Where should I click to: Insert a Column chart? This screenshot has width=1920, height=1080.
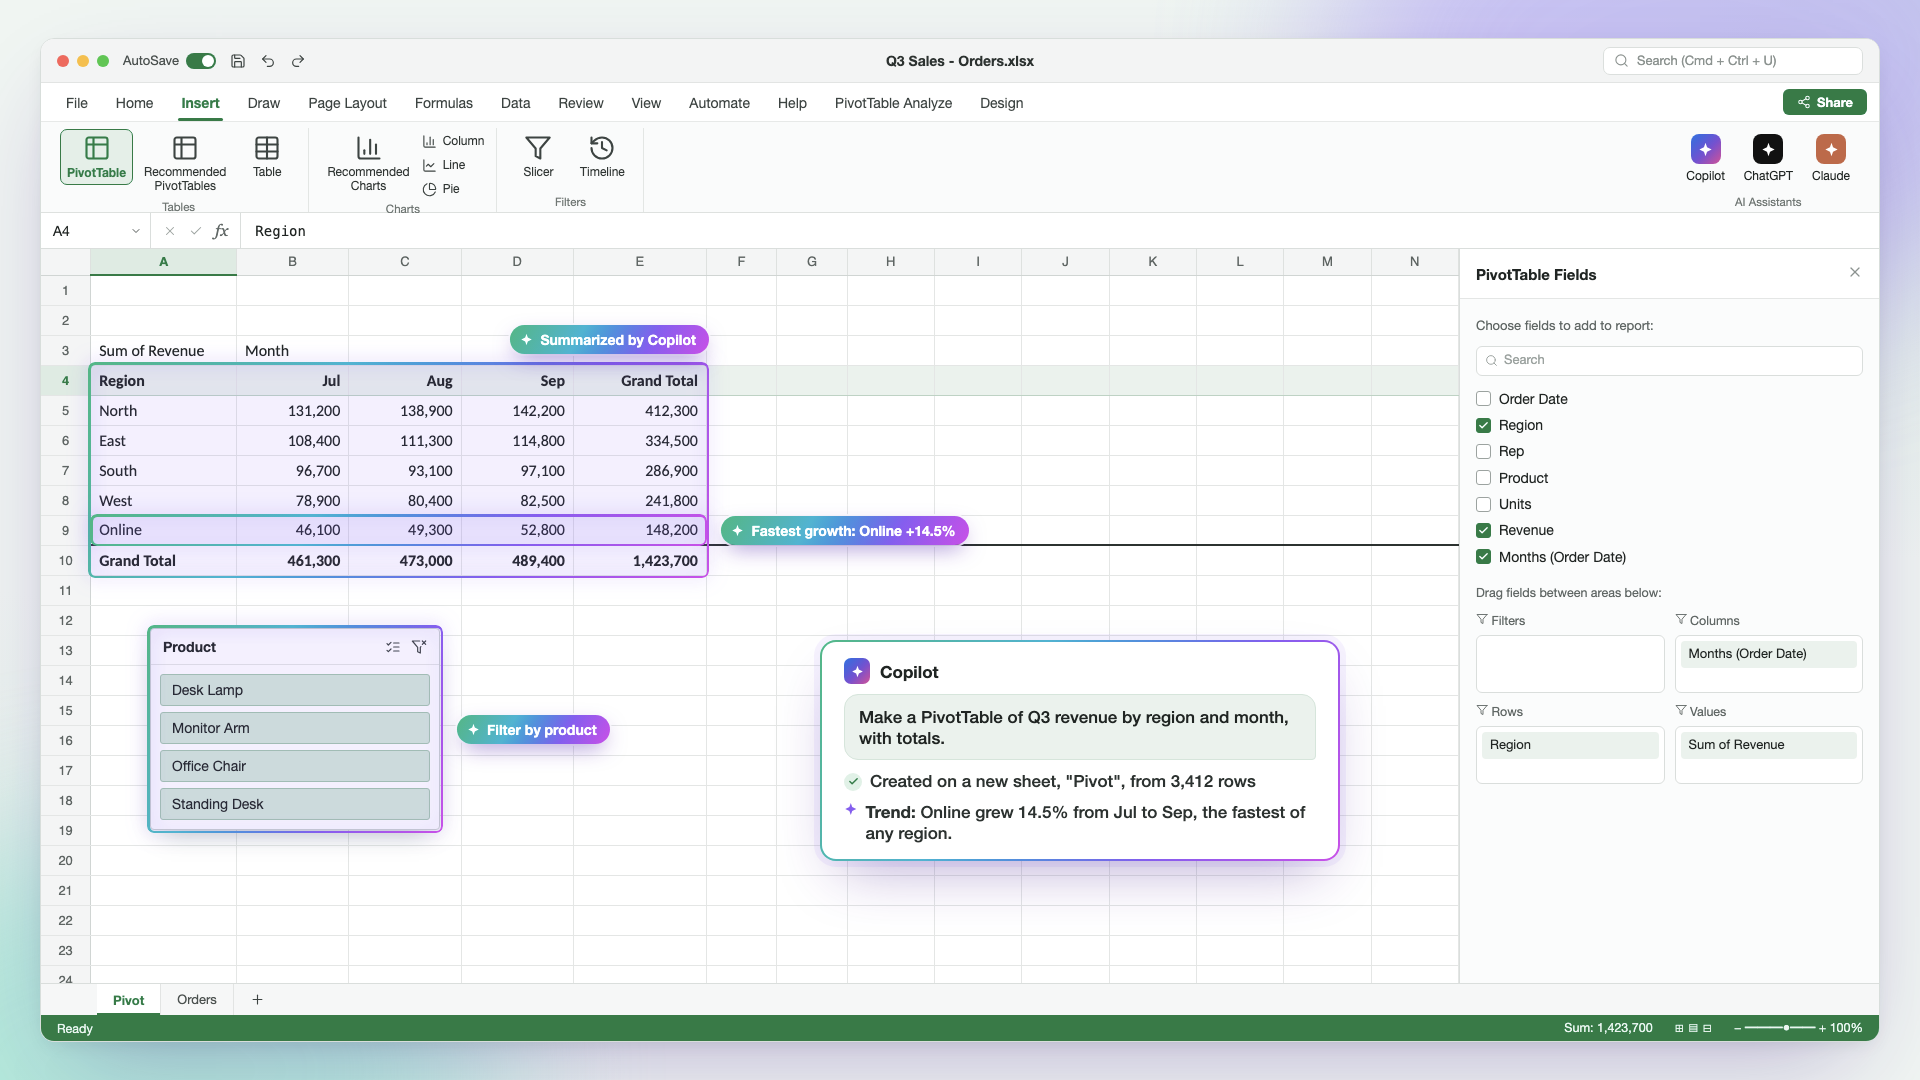[453, 141]
